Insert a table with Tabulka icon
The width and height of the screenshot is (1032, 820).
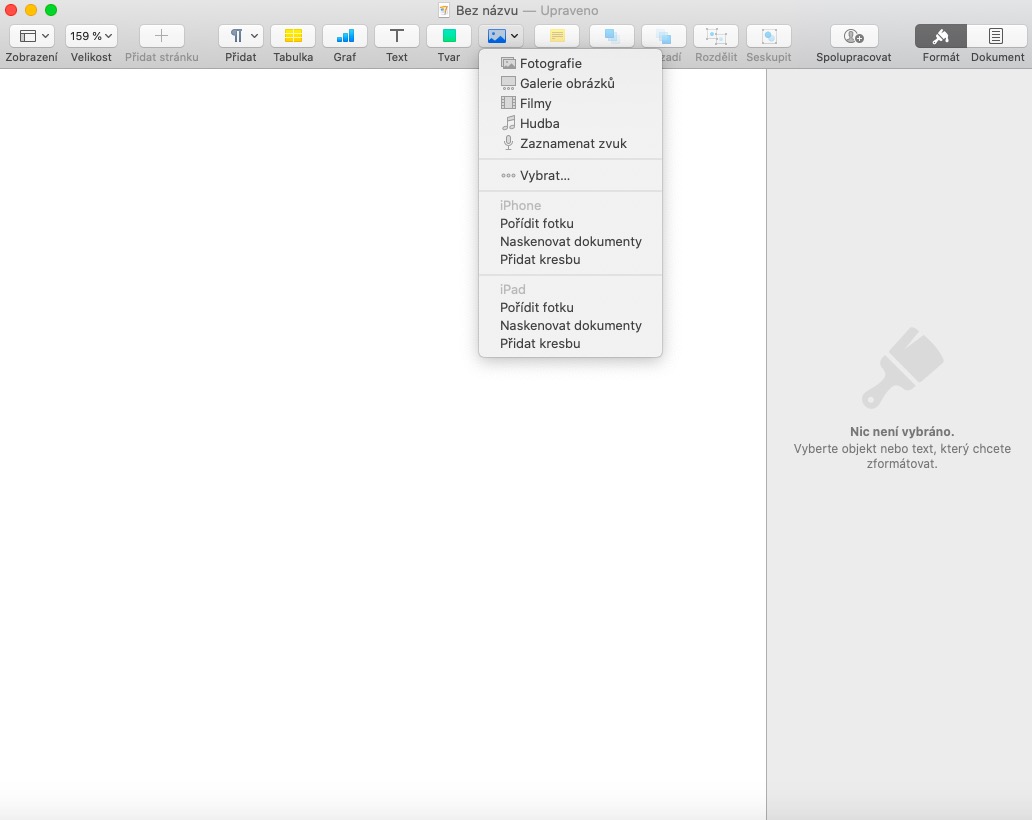click(x=293, y=36)
